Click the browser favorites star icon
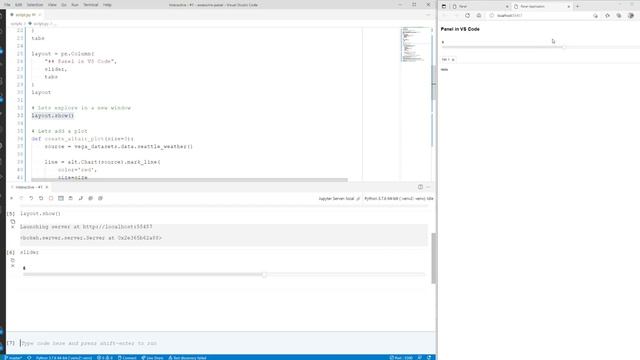This screenshot has width=640, height=360. pyautogui.click(x=607, y=16)
